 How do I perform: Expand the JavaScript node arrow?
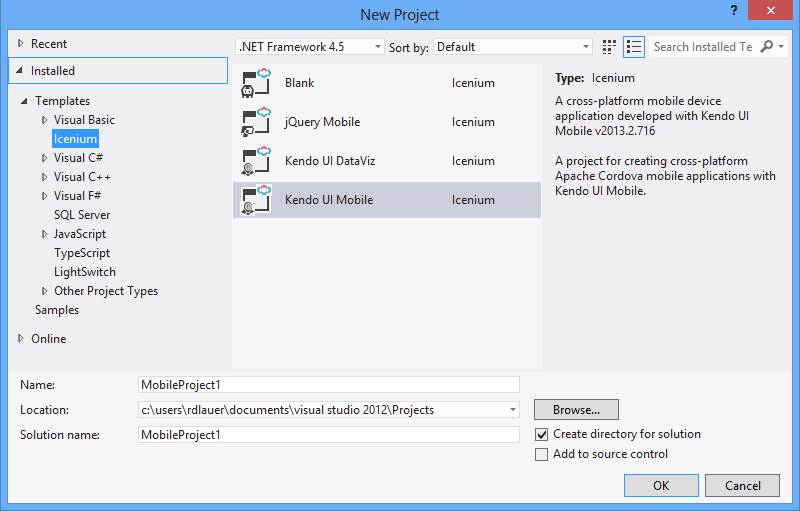[44, 235]
